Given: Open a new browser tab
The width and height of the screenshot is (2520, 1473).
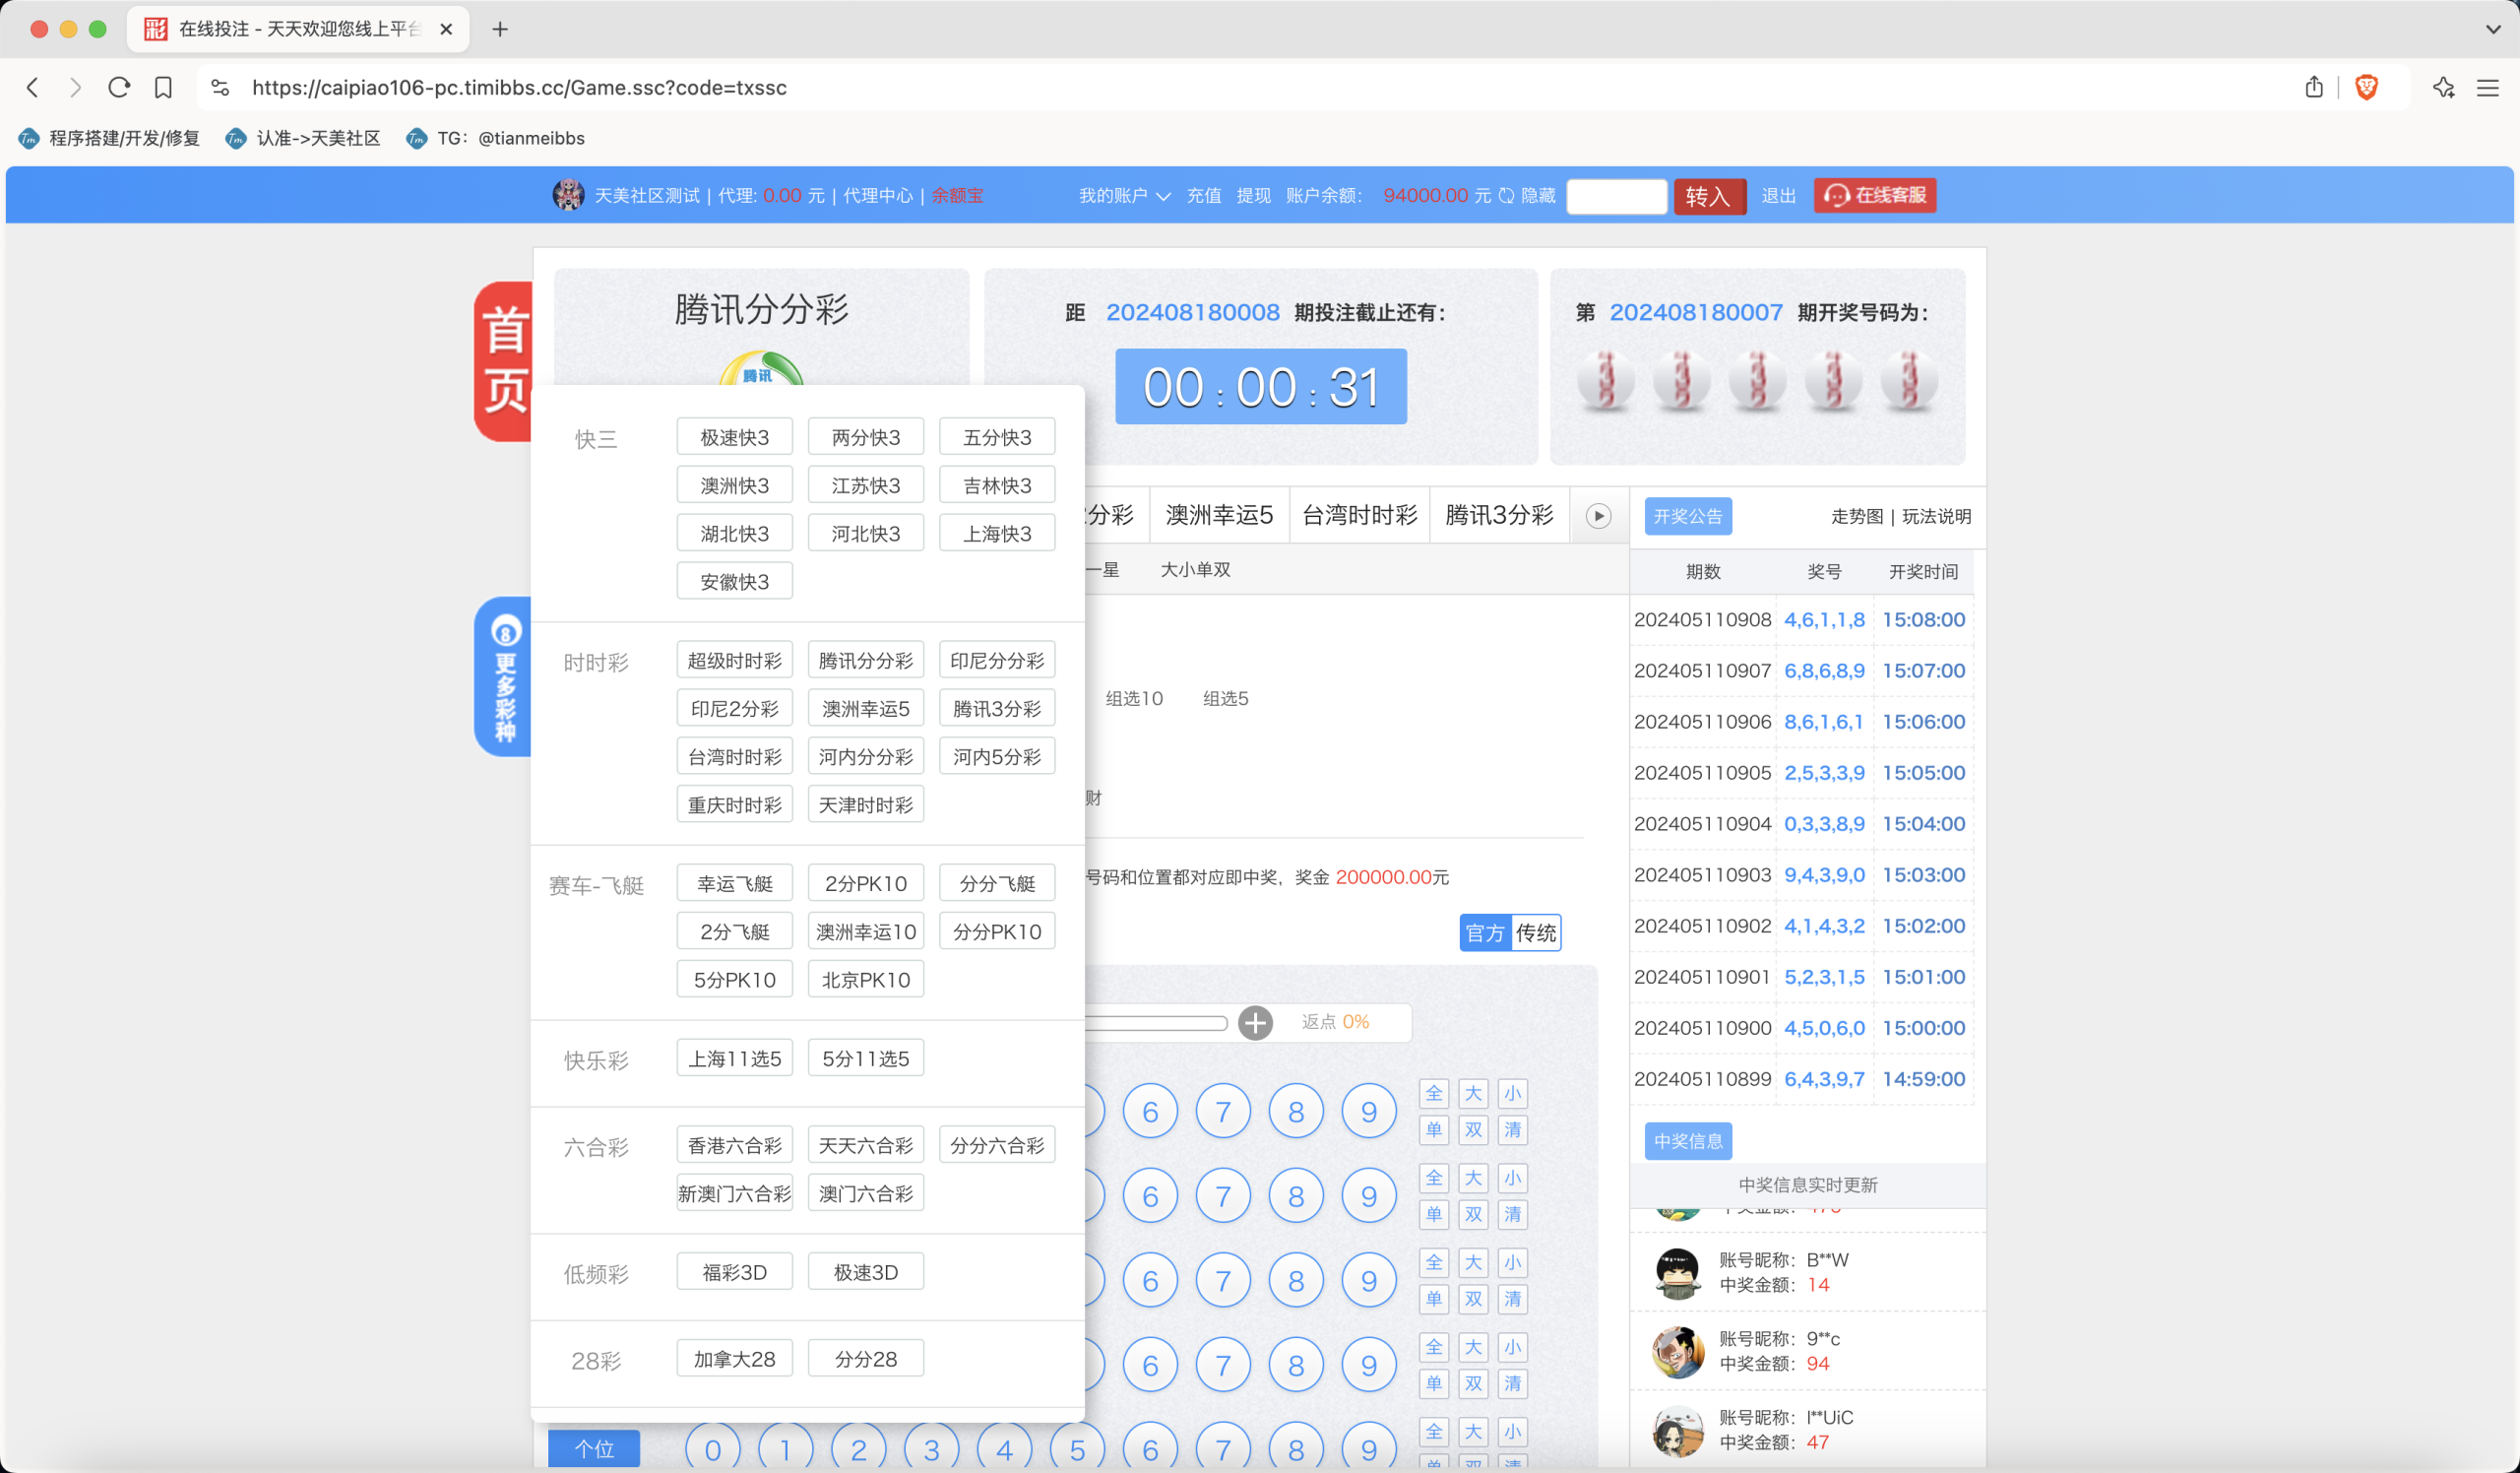Looking at the screenshot, I should pyautogui.click(x=500, y=29).
